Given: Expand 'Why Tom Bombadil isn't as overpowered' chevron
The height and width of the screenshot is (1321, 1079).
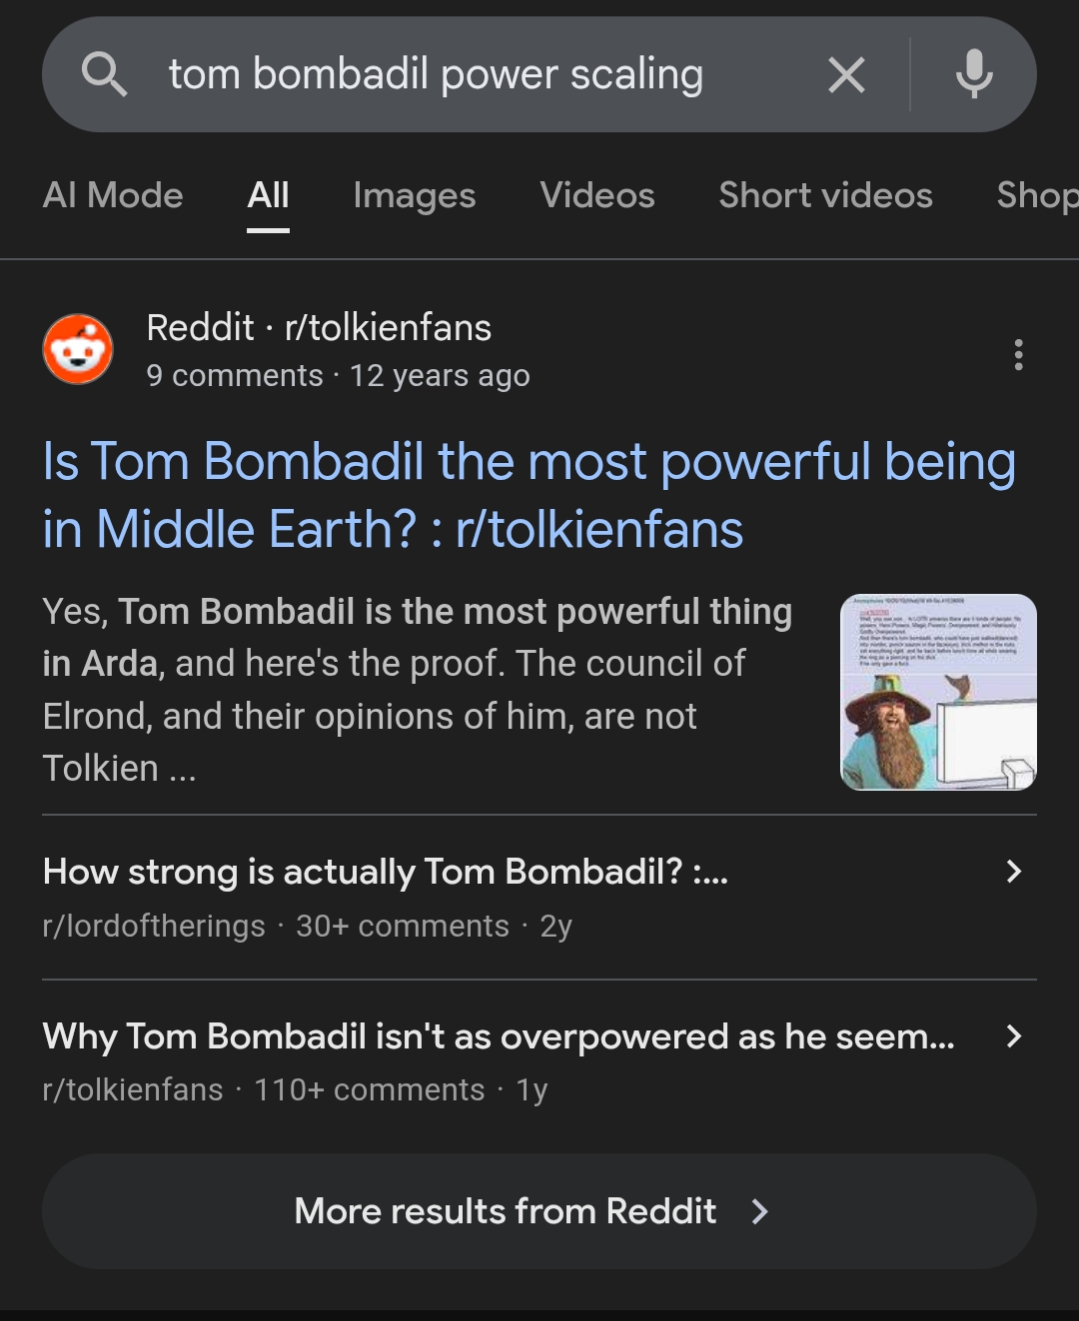Looking at the screenshot, I should (x=1013, y=1036).
